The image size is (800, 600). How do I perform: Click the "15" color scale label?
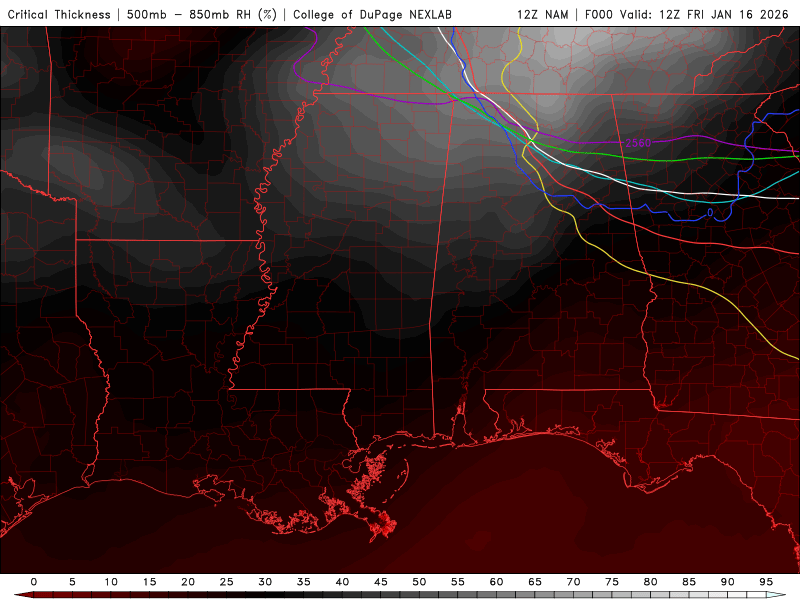tap(149, 582)
